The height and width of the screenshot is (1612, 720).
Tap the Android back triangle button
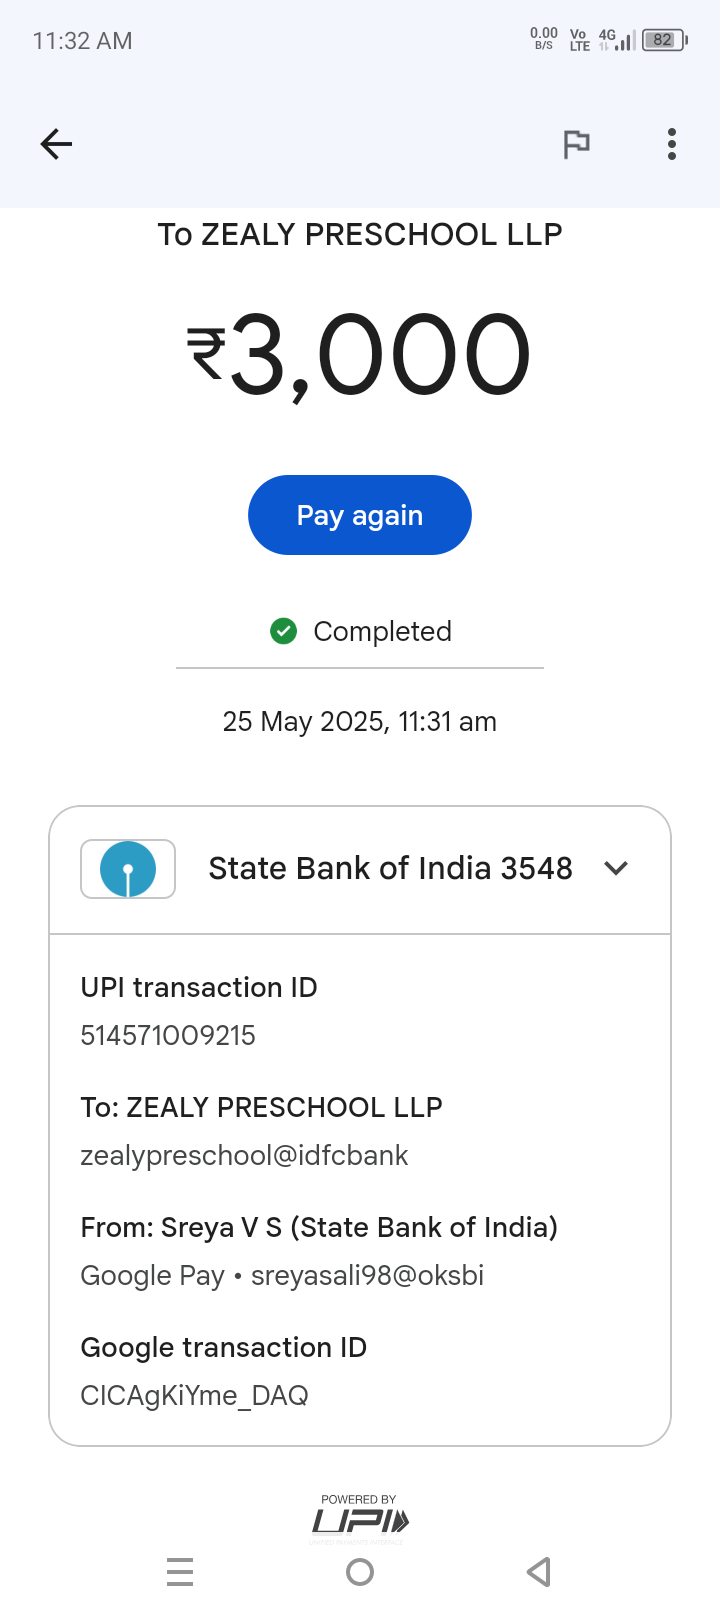[x=539, y=1572]
